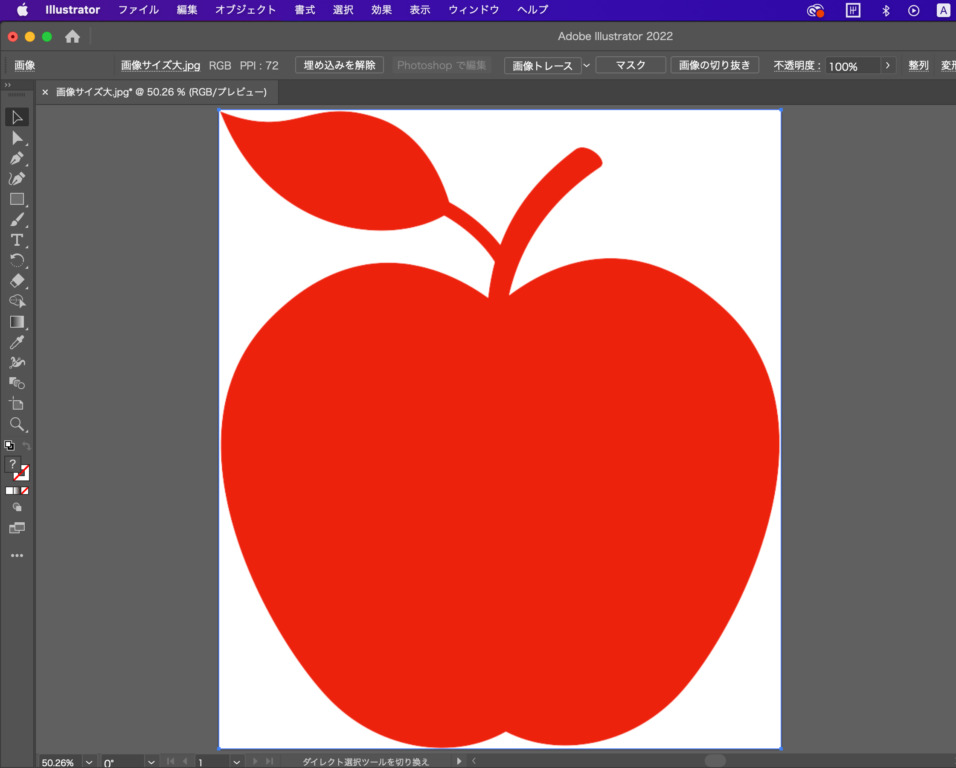The height and width of the screenshot is (768, 956).
Task: Select the Live Paint / blend shapes tool
Action: [x=16, y=383]
